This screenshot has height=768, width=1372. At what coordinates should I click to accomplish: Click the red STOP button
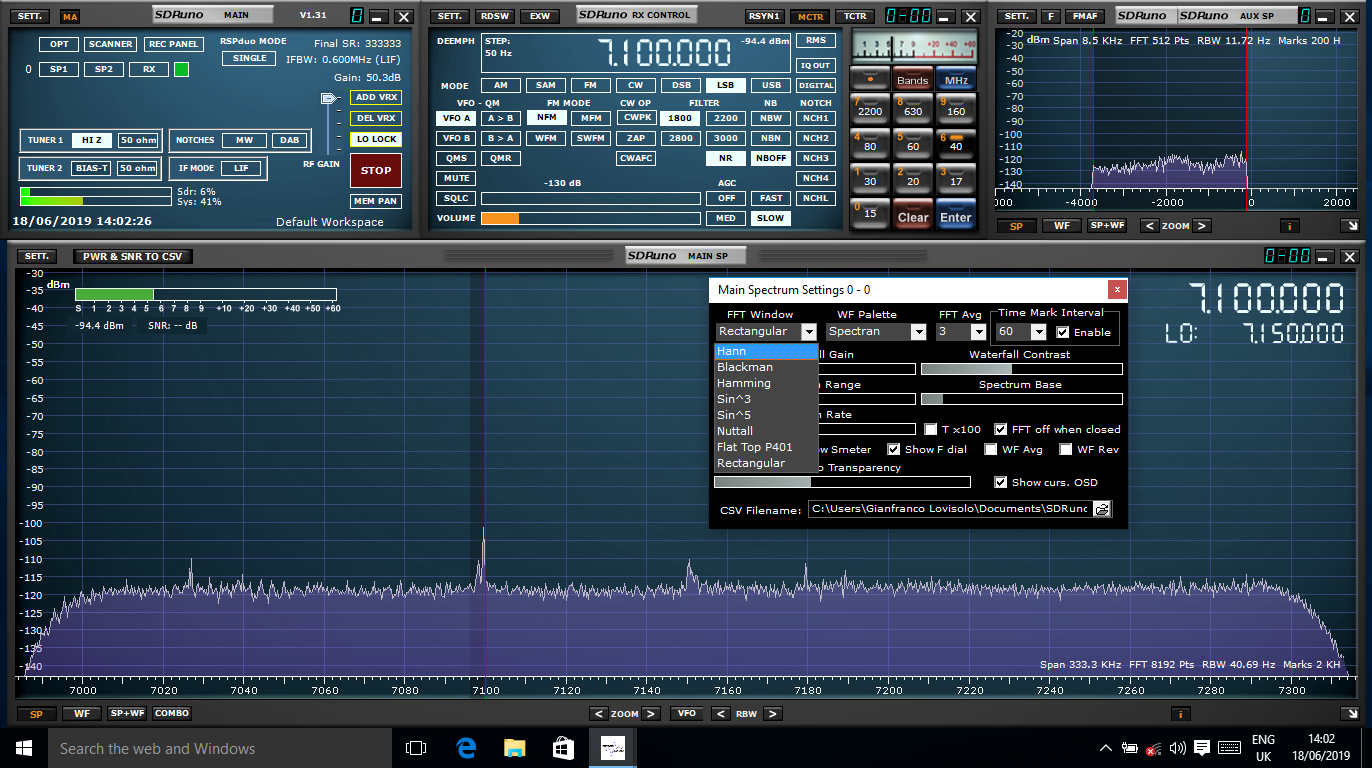376,170
